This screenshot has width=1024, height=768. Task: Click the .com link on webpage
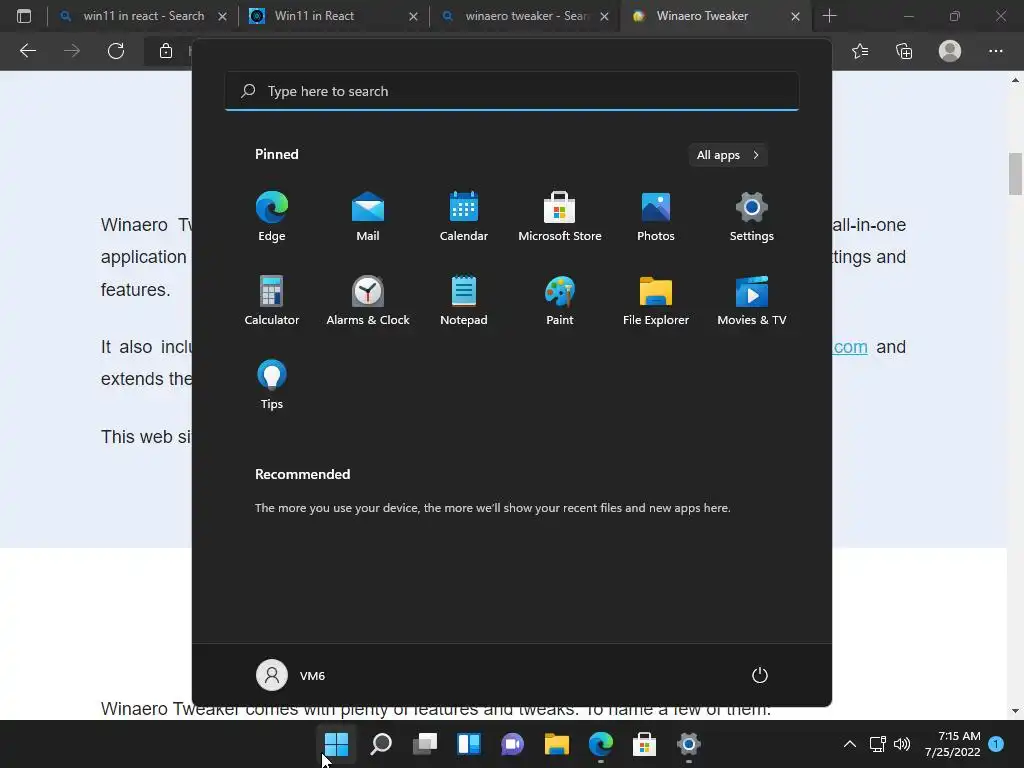tap(850, 347)
